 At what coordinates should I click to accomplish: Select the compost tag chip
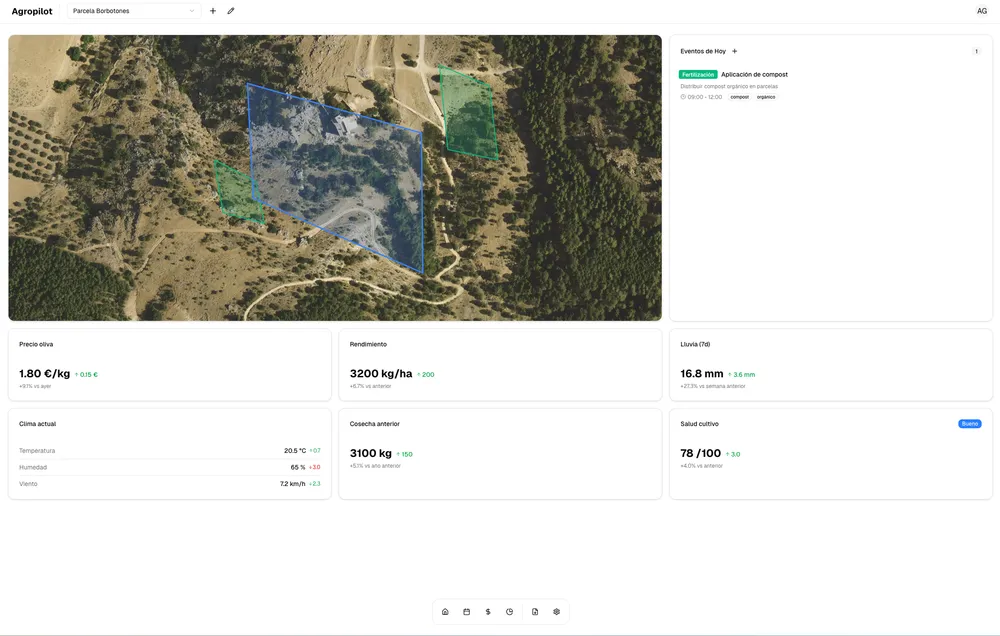click(740, 96)
